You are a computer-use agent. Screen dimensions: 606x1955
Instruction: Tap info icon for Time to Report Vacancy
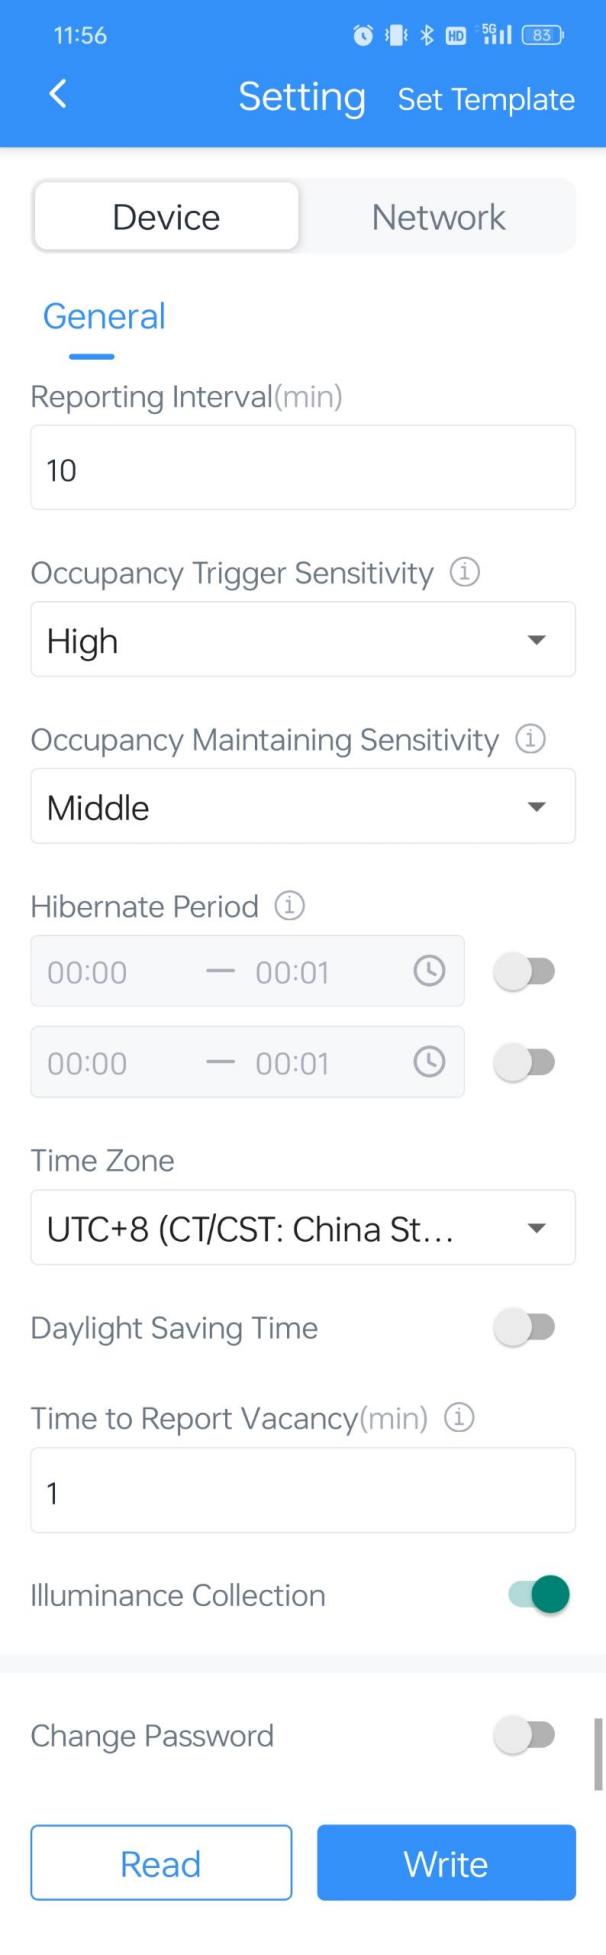[x=459, y=1418]
